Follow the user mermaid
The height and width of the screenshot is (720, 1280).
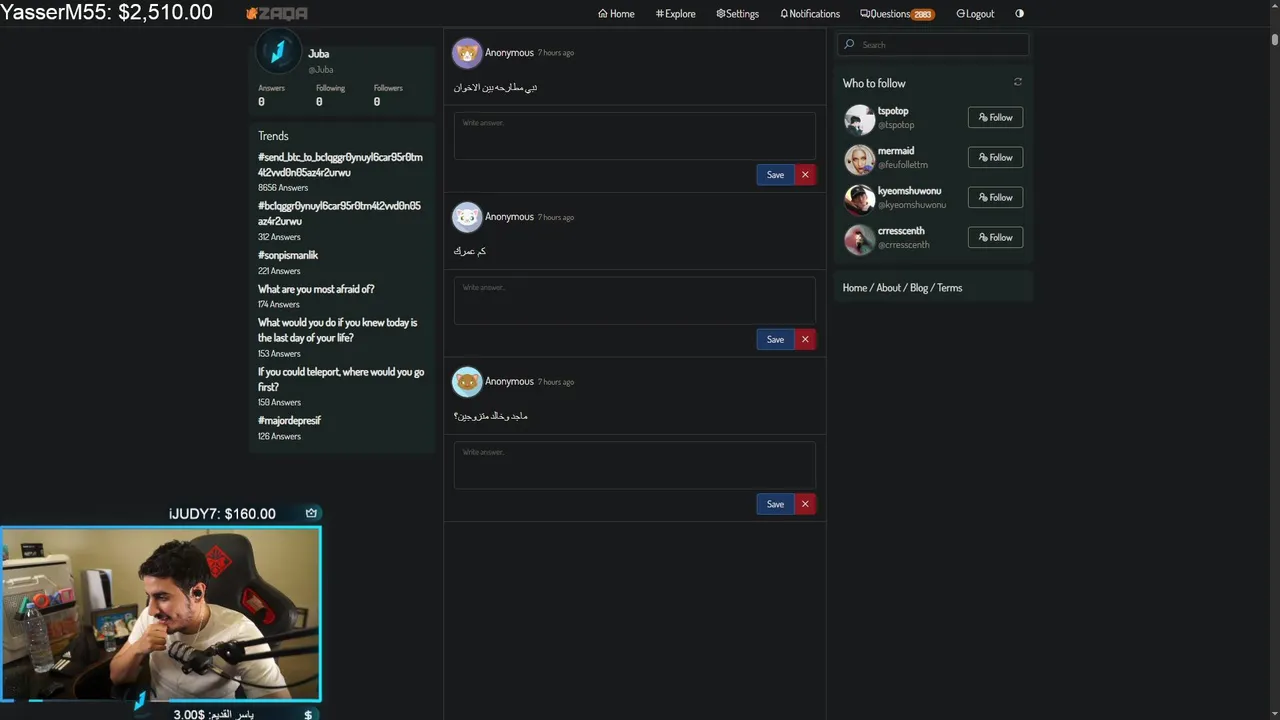click(x=995, y=157)
